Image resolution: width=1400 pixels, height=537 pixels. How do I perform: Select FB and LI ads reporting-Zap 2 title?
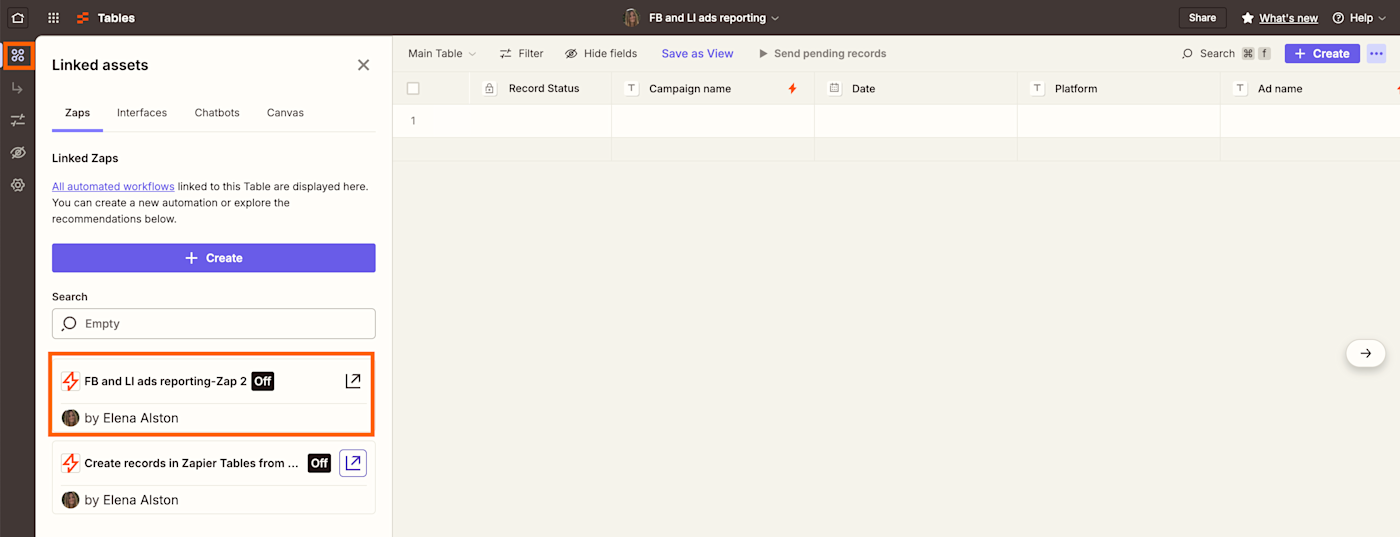click(x=166, y=381)
